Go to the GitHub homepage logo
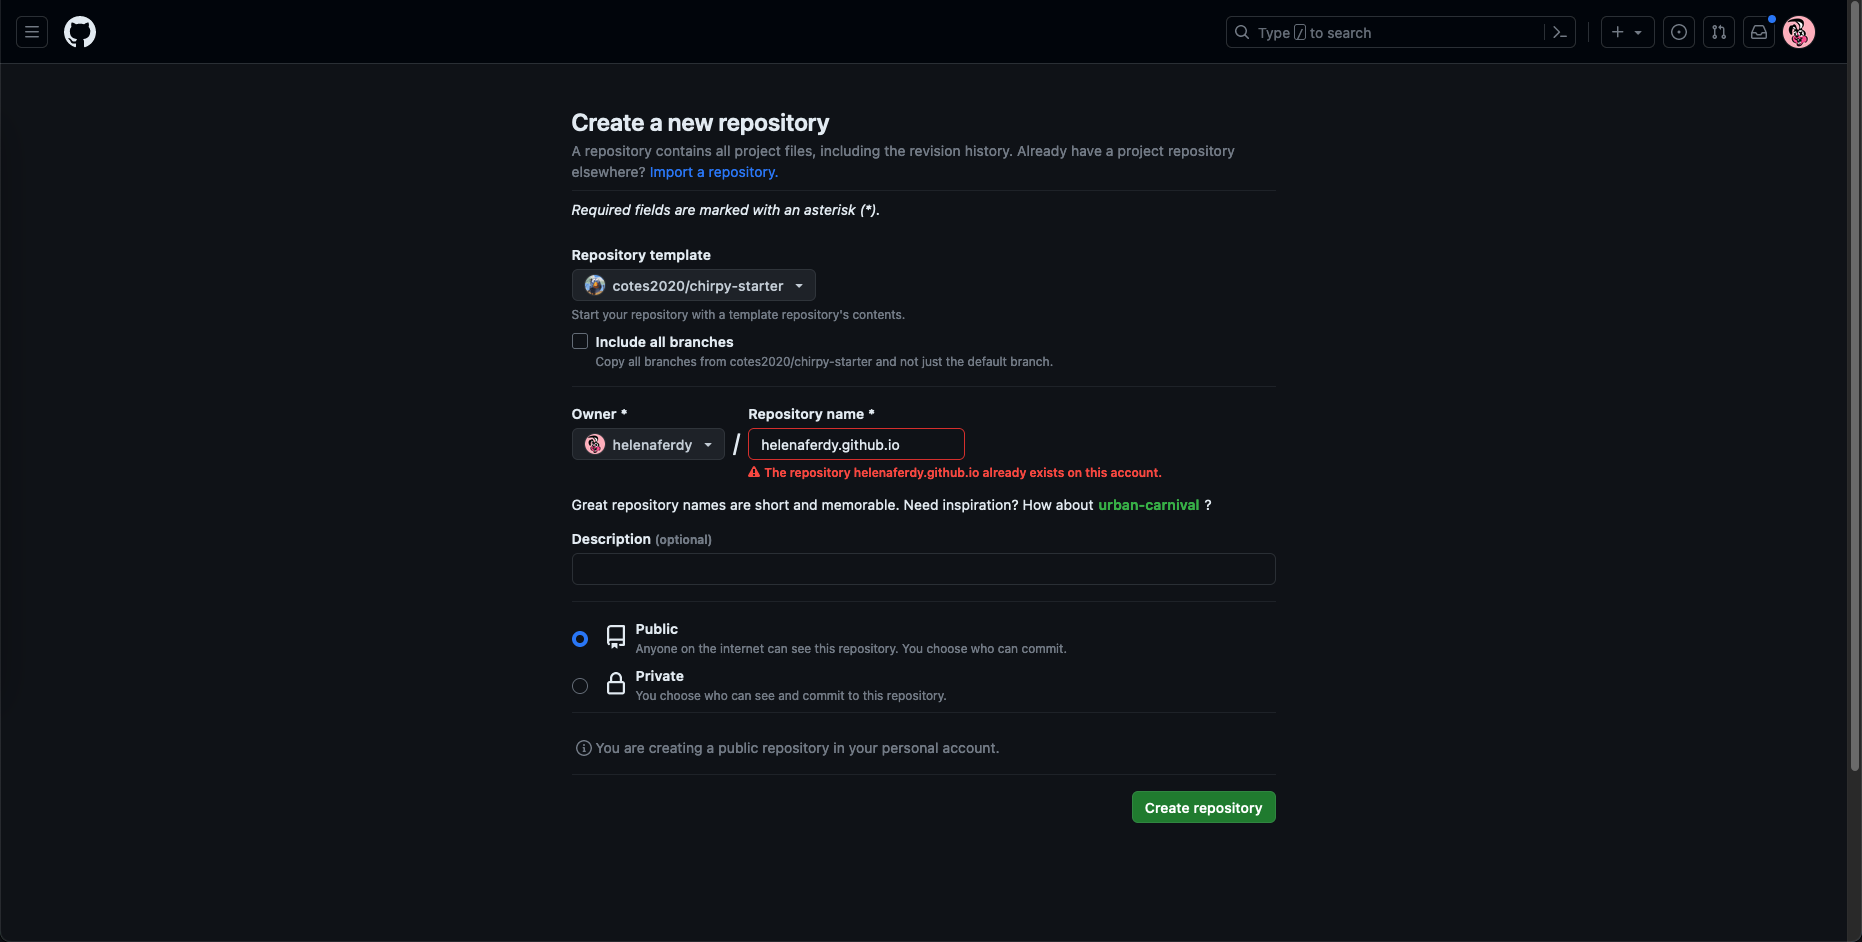Viewport: 1862px width, 942px height. point(80,32)
